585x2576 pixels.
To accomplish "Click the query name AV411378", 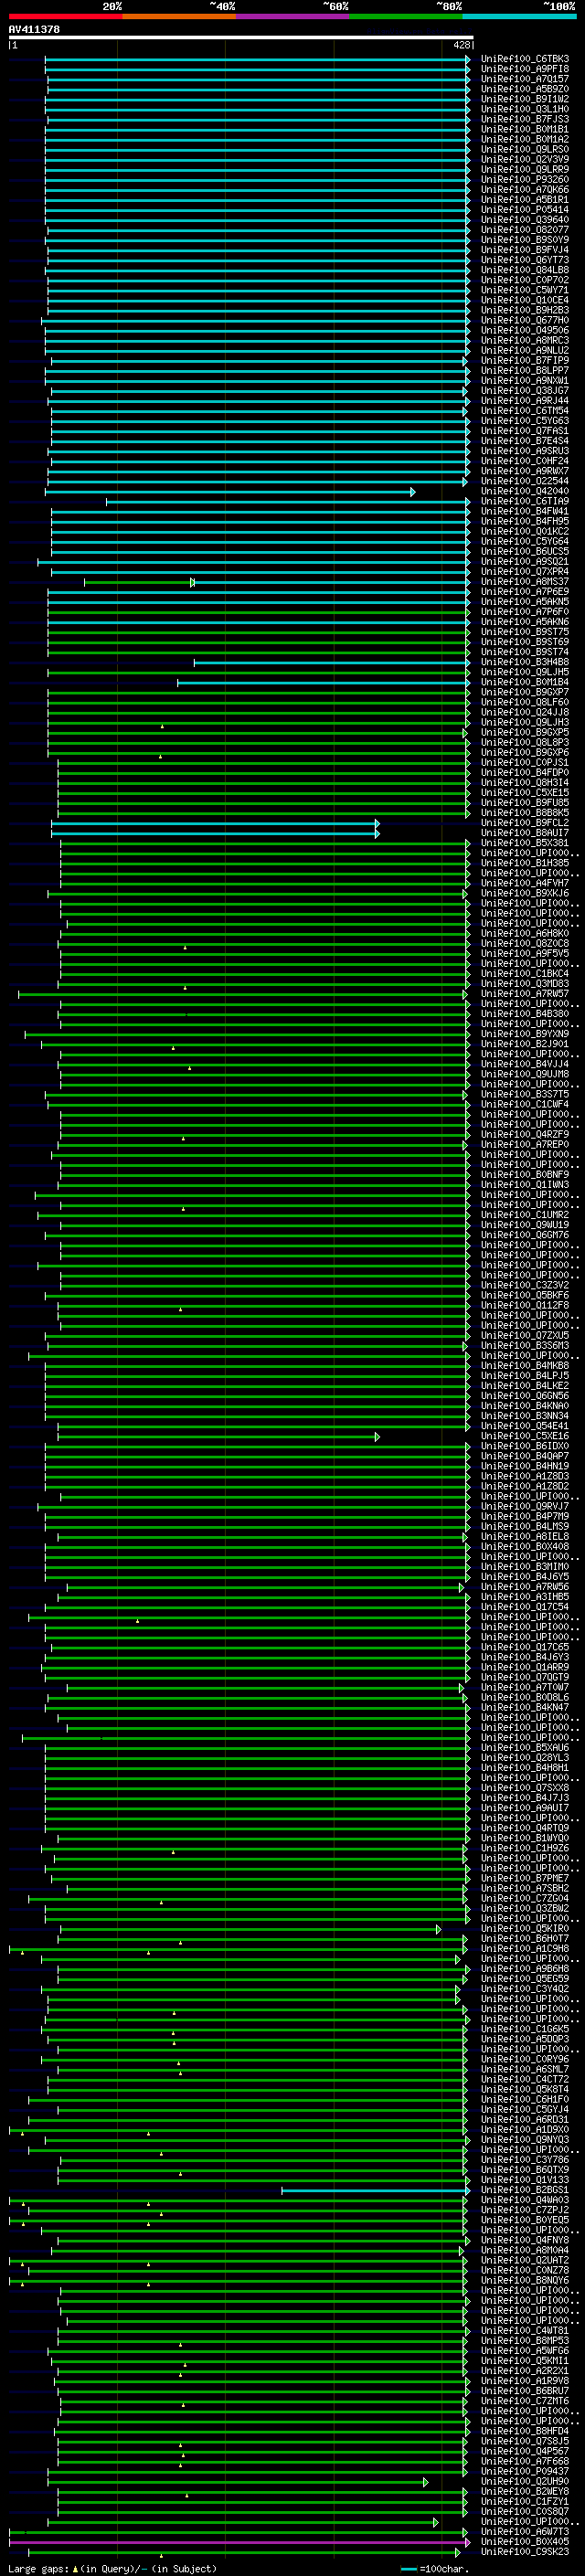I will pos(34,29).
